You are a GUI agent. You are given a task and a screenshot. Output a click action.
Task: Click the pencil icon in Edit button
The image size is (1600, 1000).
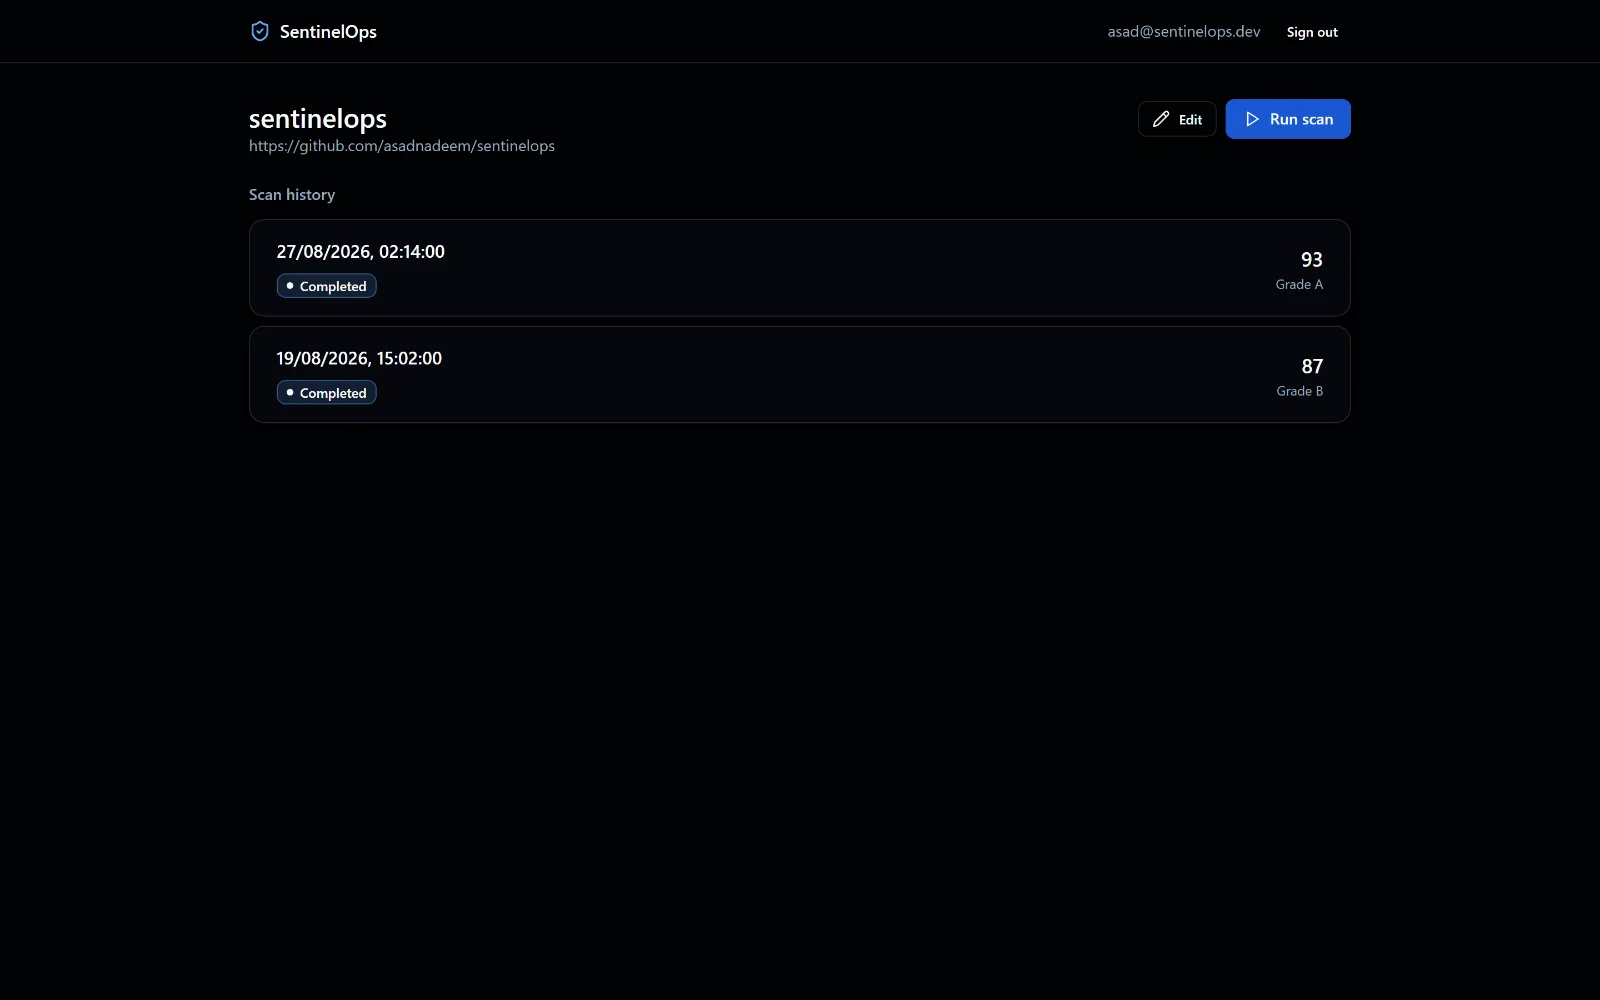(1161, 119)
